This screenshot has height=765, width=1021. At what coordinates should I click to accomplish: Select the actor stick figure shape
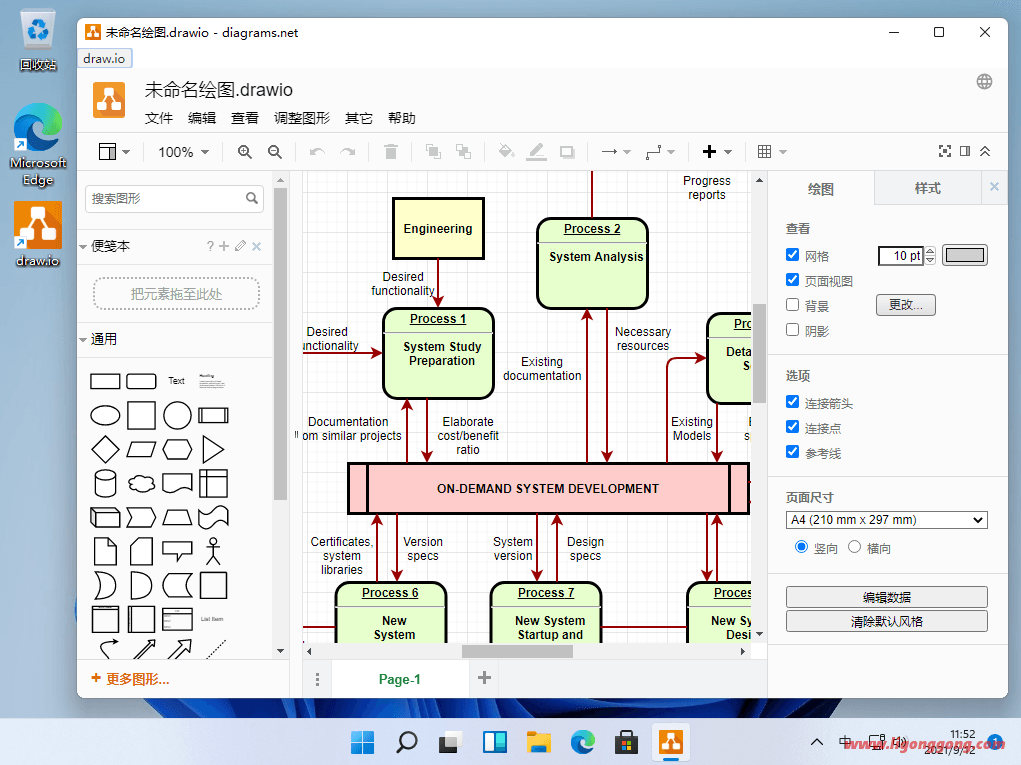[x=213, y=551]
